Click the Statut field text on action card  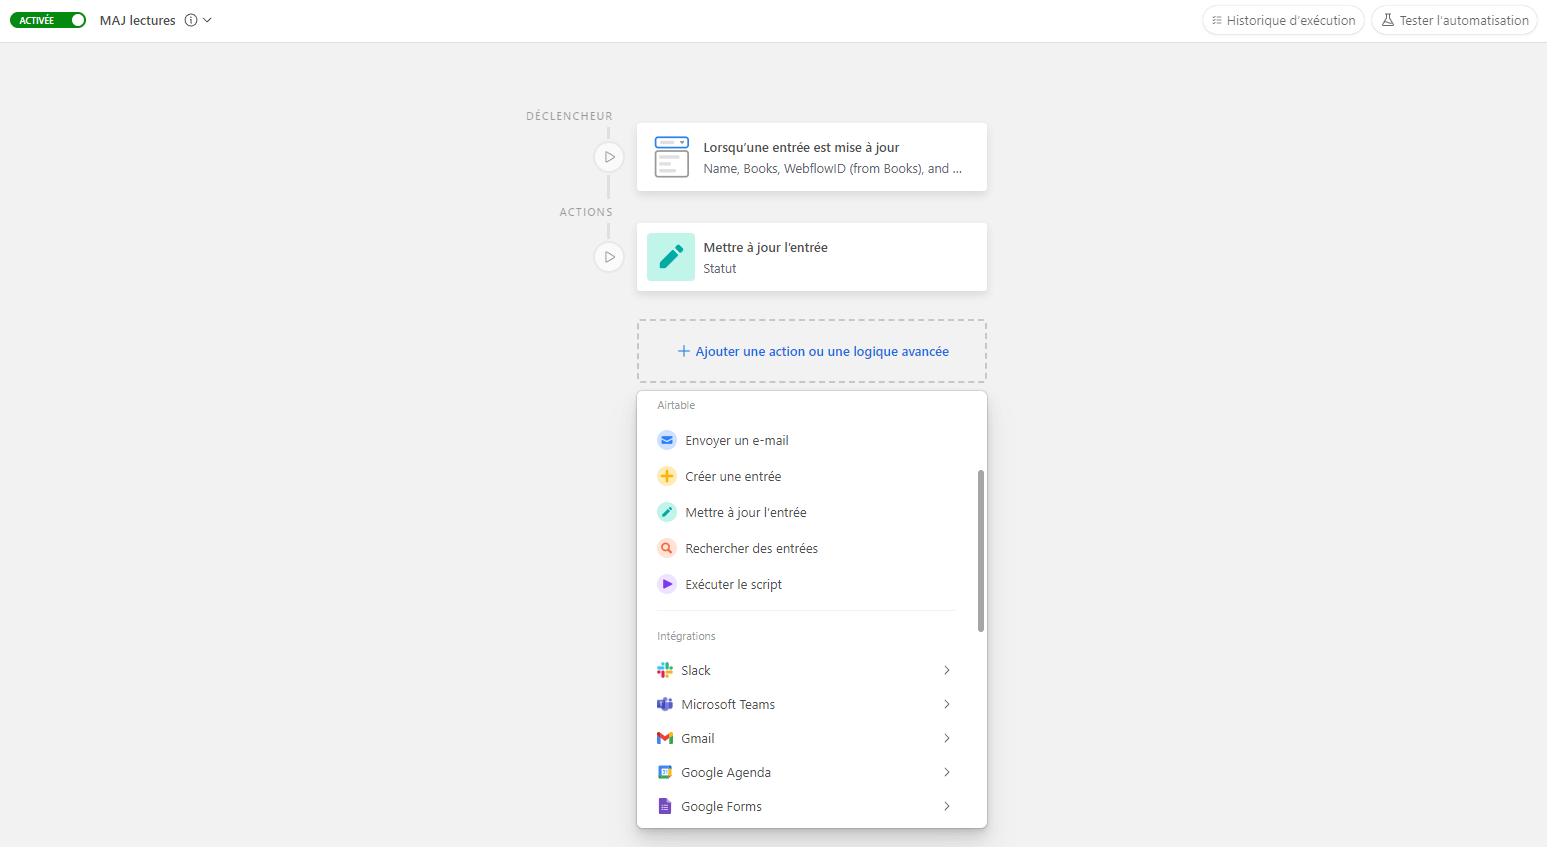click(720, 269)
